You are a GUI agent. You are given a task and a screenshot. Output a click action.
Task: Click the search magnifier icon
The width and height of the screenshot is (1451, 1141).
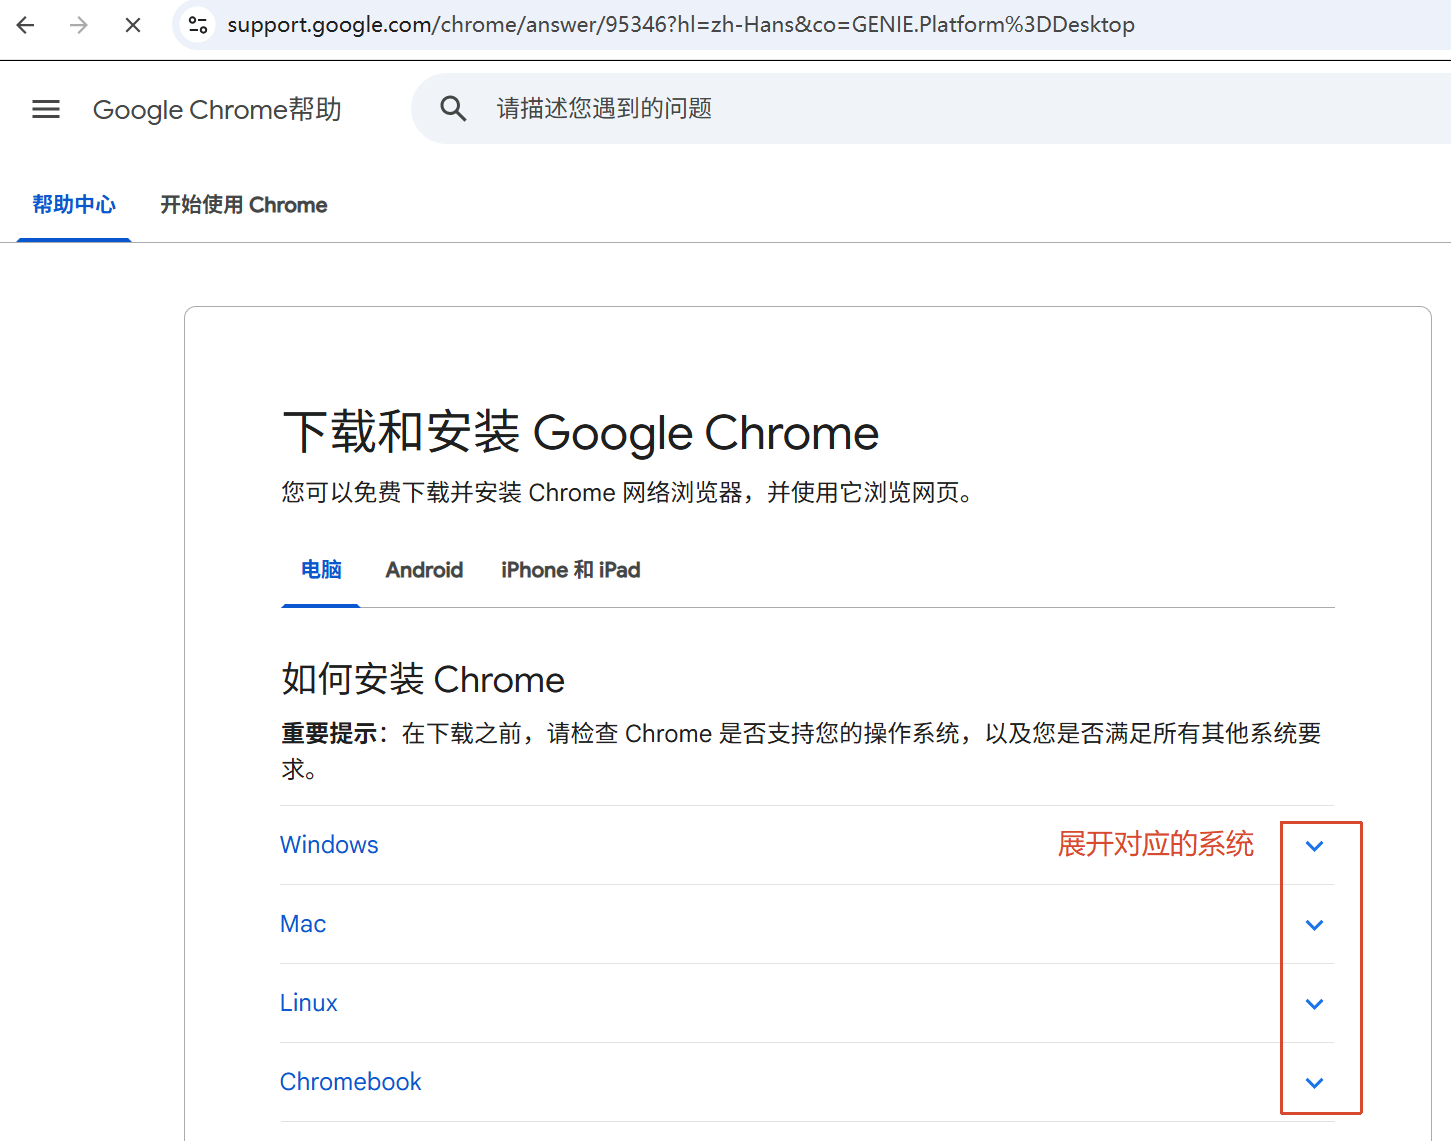(453, 108)
